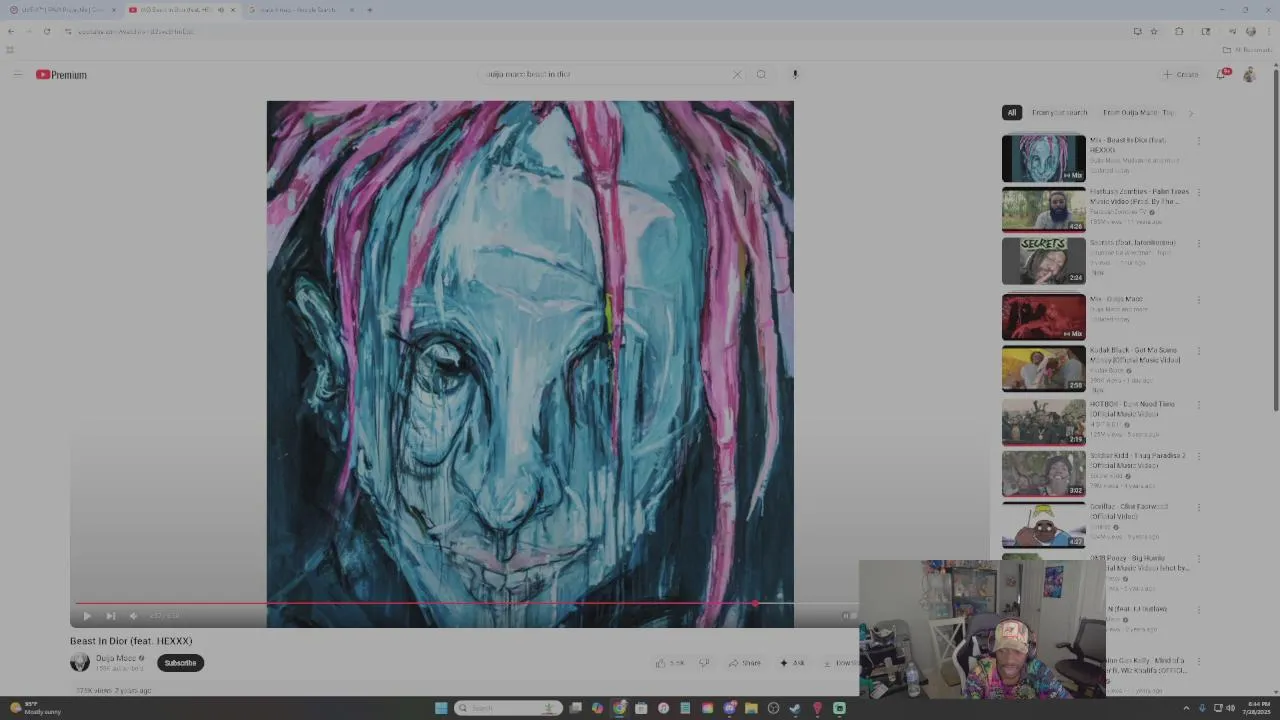Open the YouTube hamburger guide menu
The height and width of the screenshot is (720, 1280).
pos(17,74)
